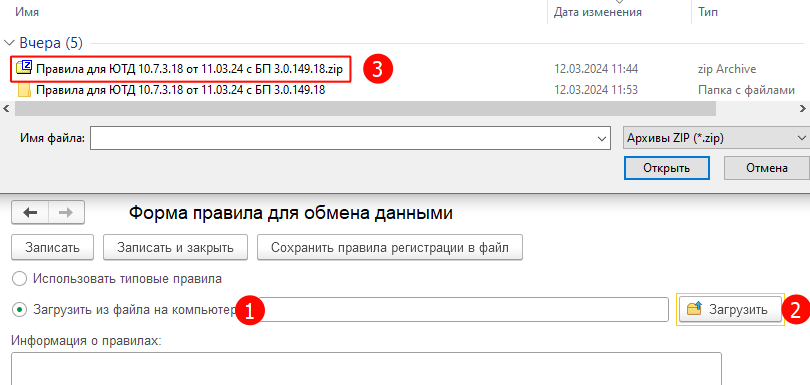Sort by the Дата изменения column header
The width and height of the screenshot is (810, 385).
tap(598, 12)
